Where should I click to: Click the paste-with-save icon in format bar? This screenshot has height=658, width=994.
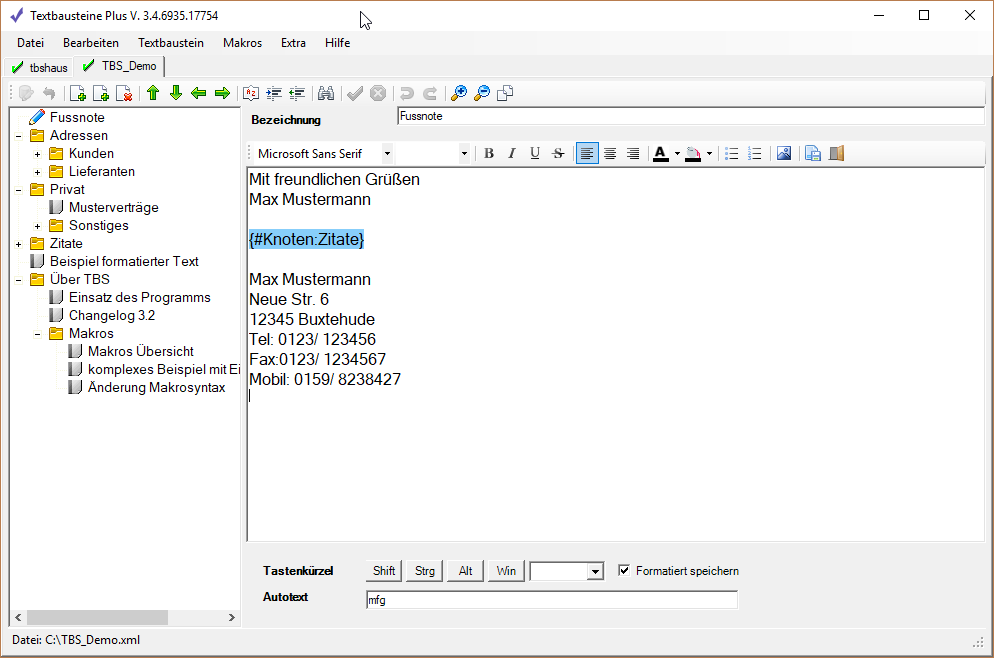pyautogui.click(x=813, y=153)
